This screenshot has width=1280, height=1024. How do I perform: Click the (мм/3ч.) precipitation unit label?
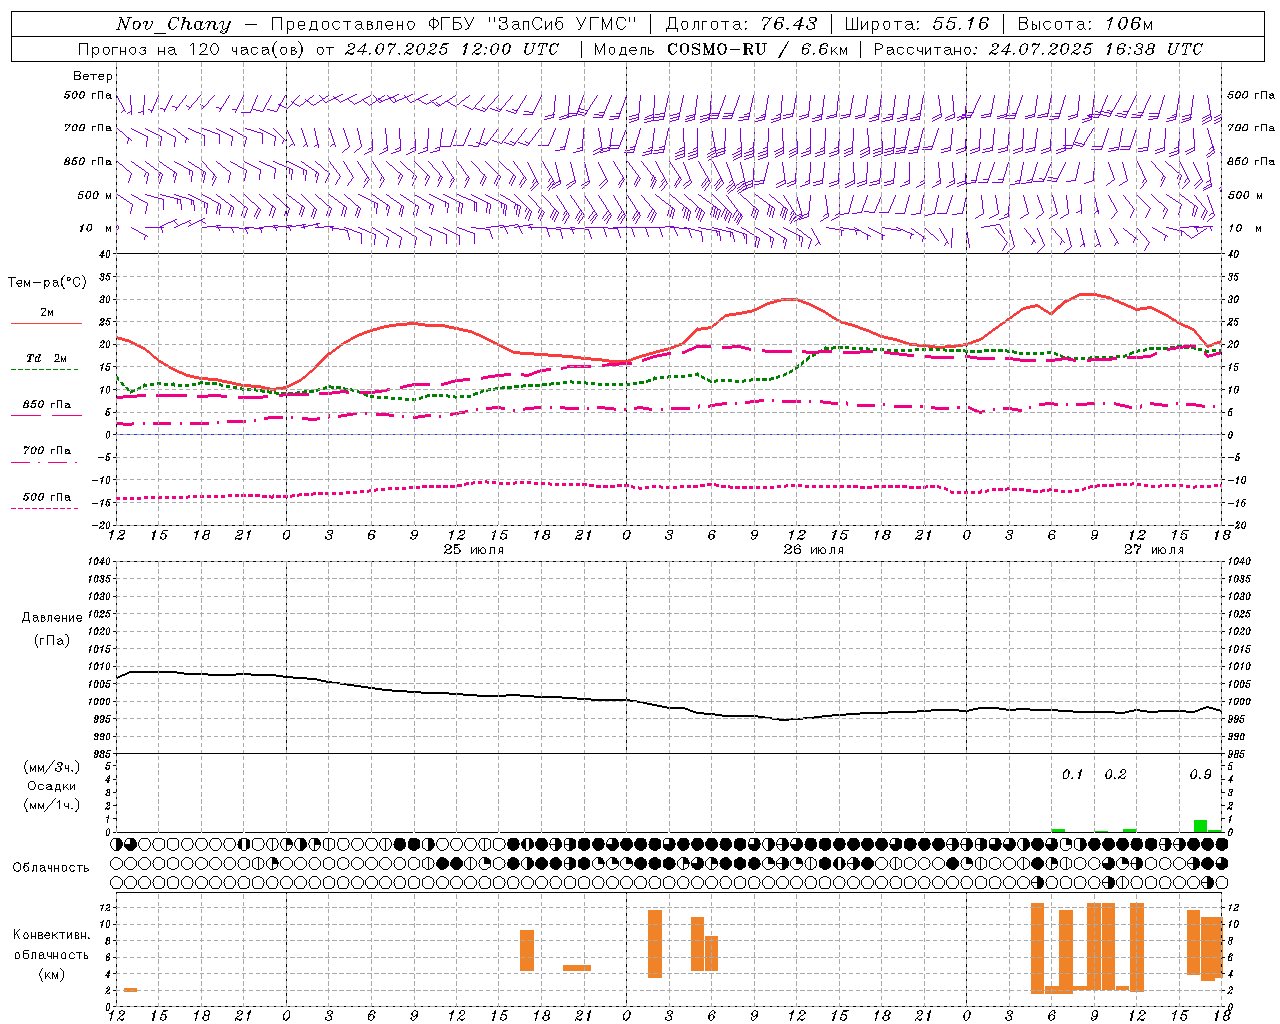click(x=52, y=767)
